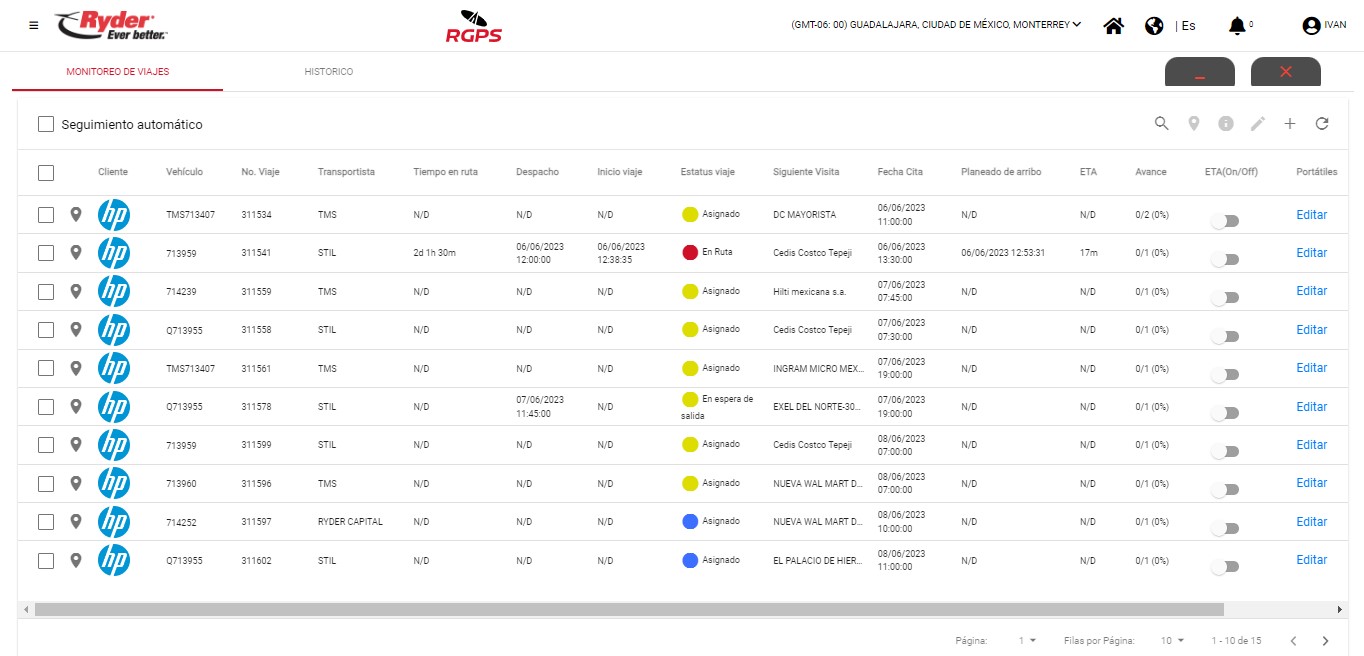
Task: Open the IVAN user profile icon
Action: (x=1311, y=26)
